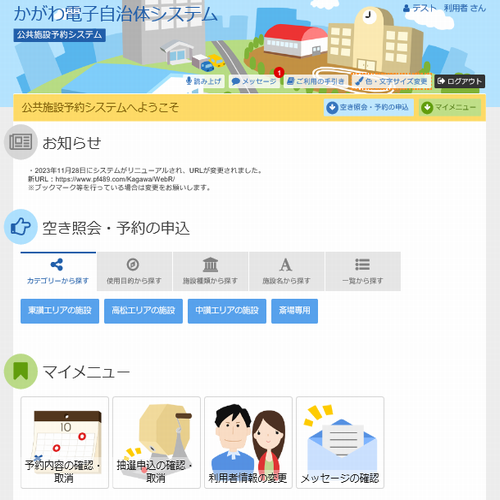500x500 pixels.
Task: Click the ブックマーク等 notice line
Action: tap(119, 188)
